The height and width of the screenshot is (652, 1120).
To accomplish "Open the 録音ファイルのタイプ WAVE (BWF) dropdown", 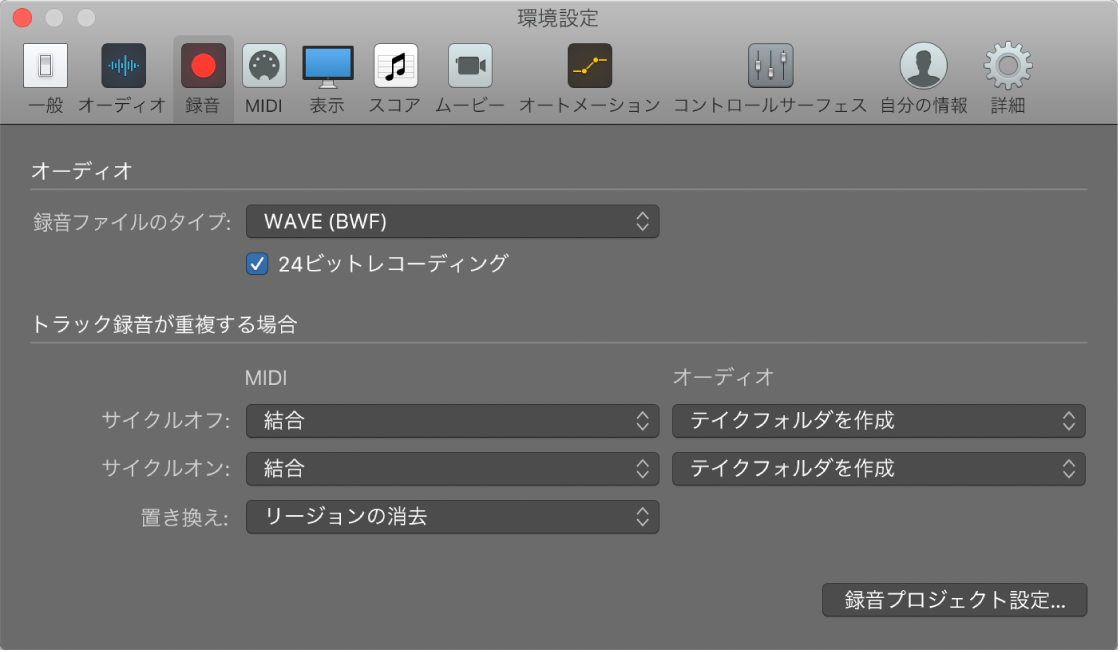I will pyautogui.click(x=452, y=221).
